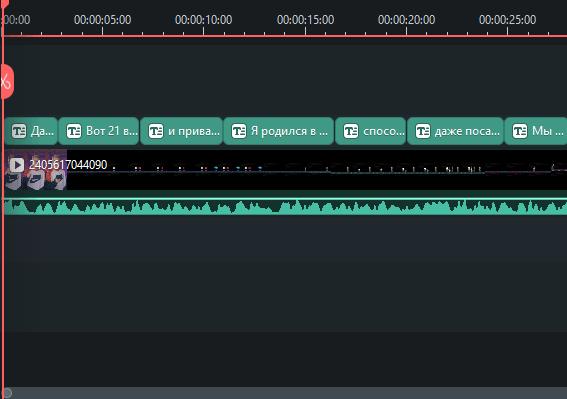Click the horizontal timeline scrollbar
This screenshot has width=567, height=399.
[284, 393]
